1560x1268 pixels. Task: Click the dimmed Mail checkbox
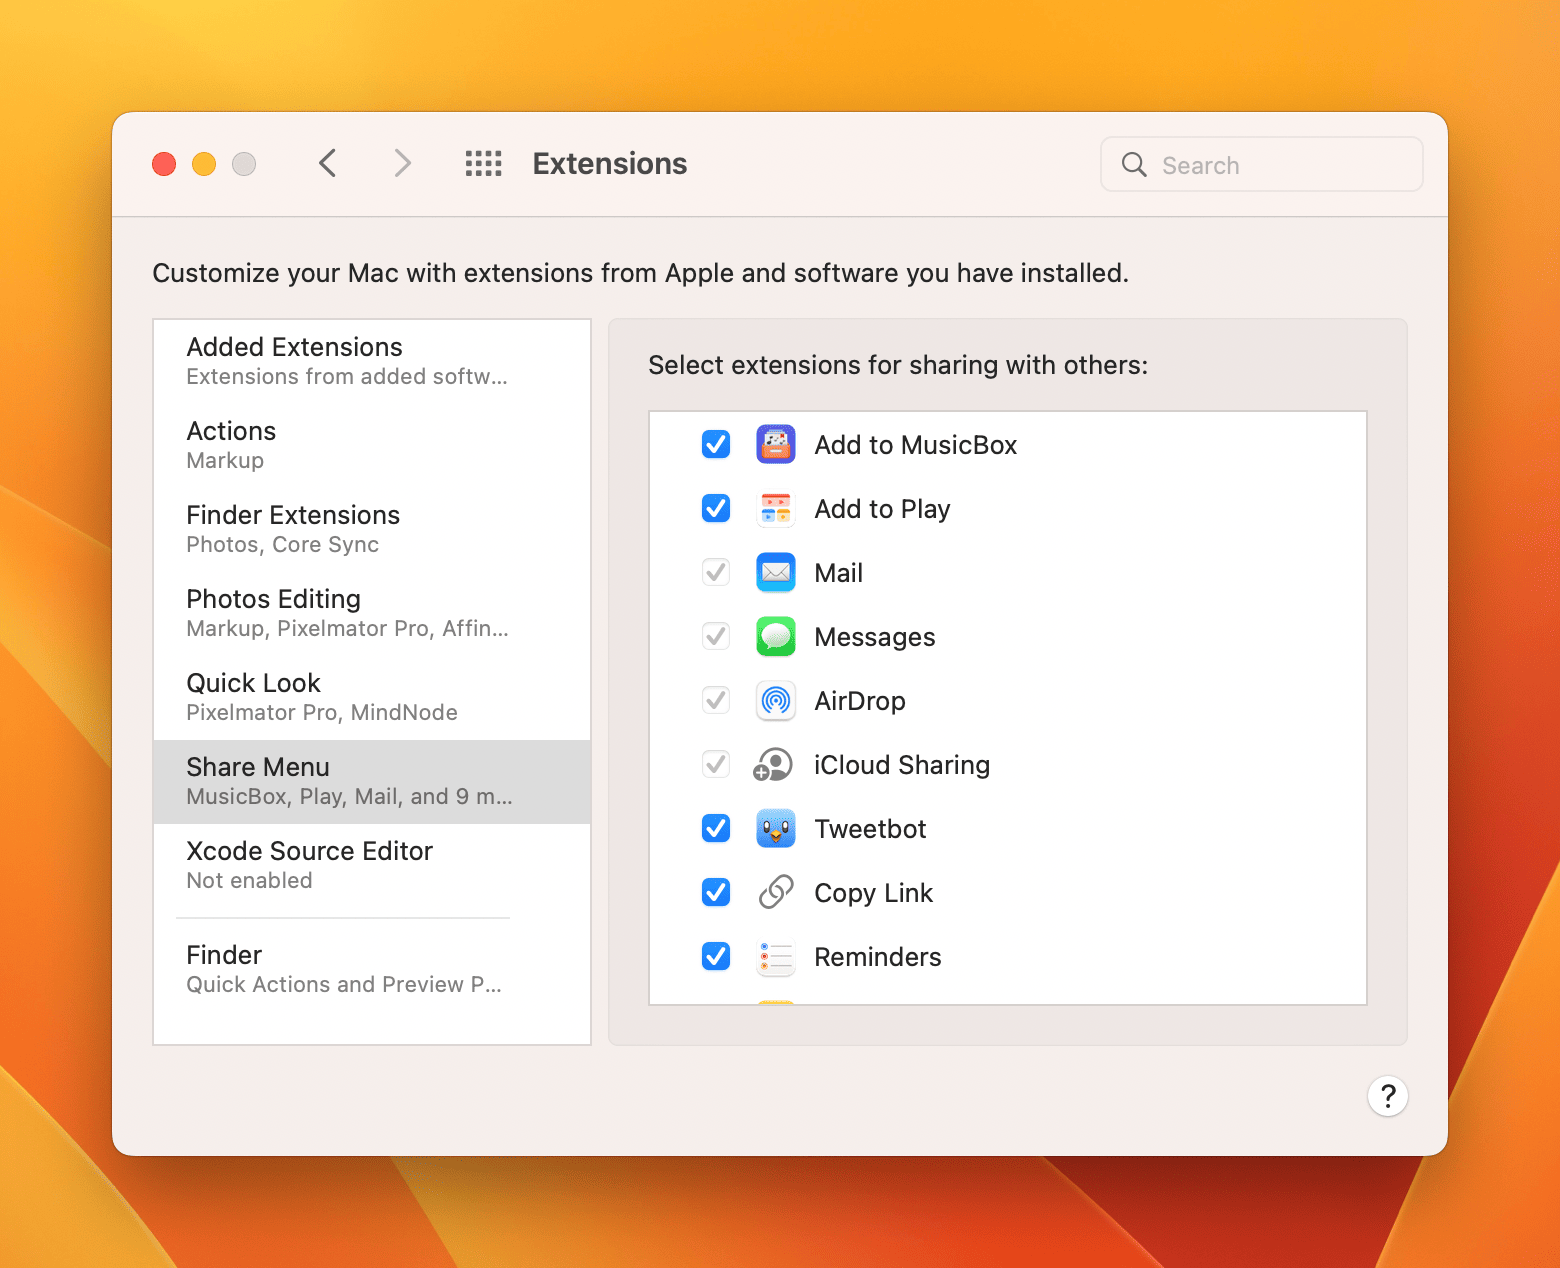716,572
